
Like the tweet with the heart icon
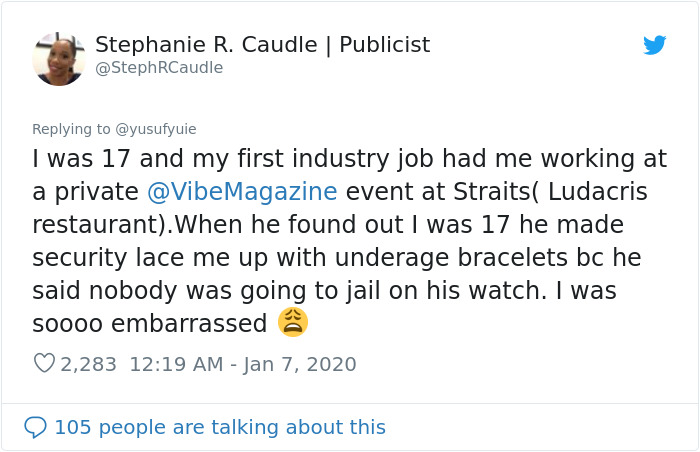[x=43, y=364]
